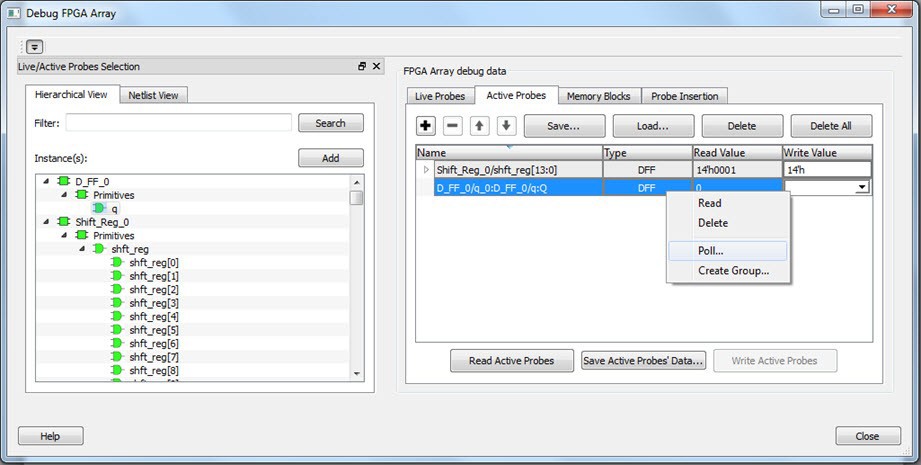Expand the Shift_Reg_0/shft_reg[13:0] table row

tap(427, 170)
